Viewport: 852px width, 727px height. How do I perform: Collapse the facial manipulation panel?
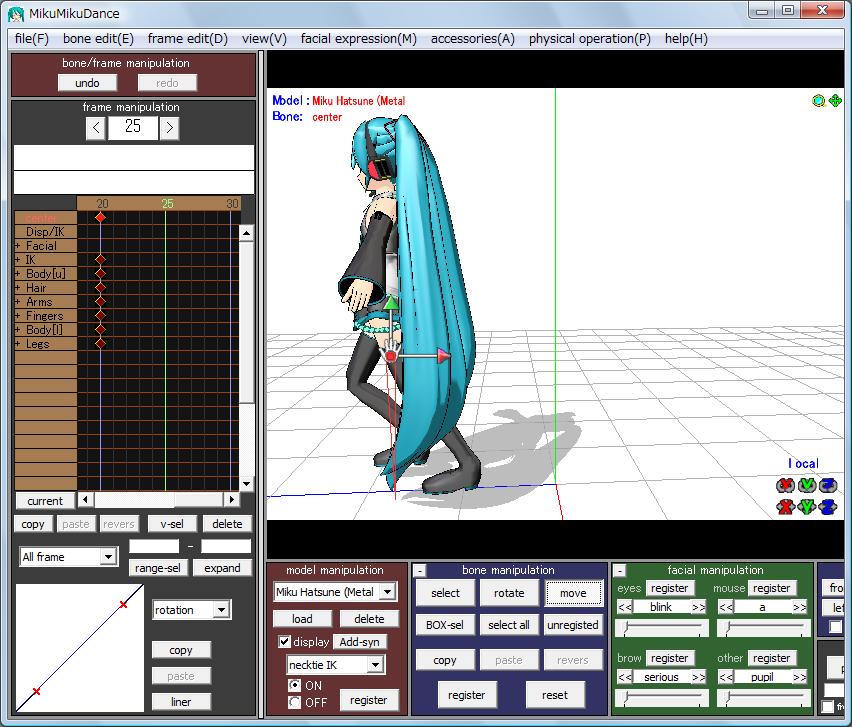point(619,571)
